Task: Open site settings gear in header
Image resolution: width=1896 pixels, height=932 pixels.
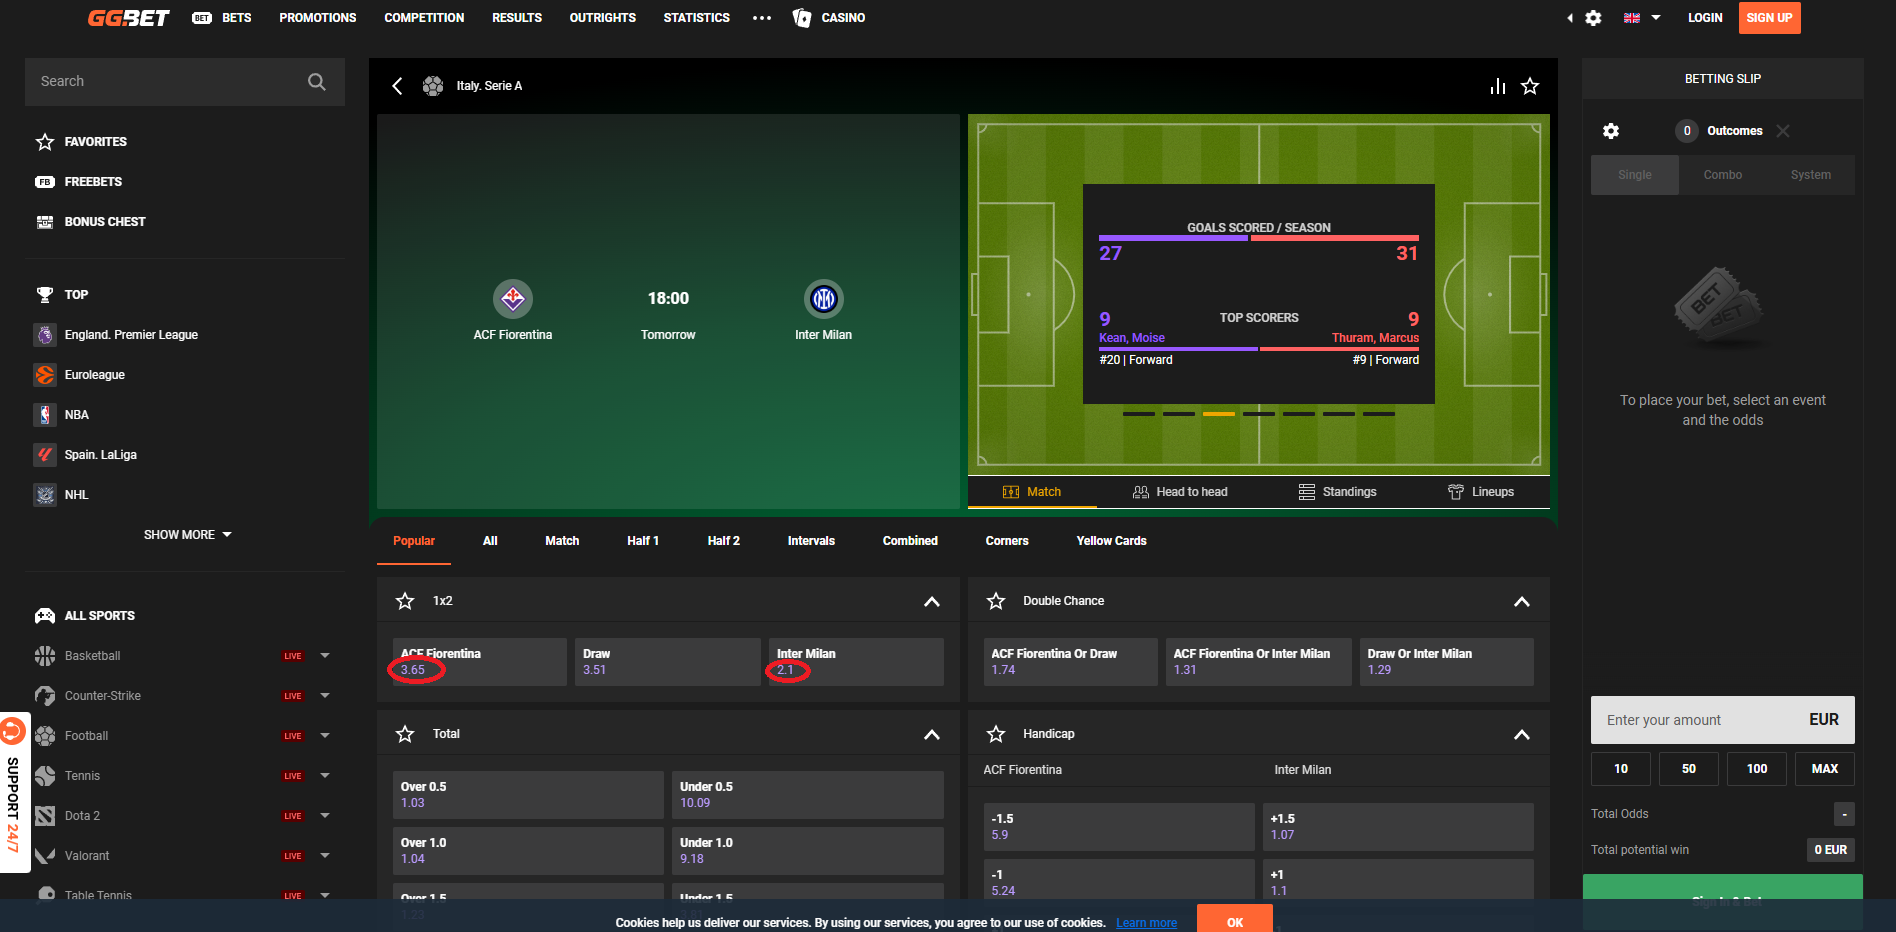Action: point(1594,18)
